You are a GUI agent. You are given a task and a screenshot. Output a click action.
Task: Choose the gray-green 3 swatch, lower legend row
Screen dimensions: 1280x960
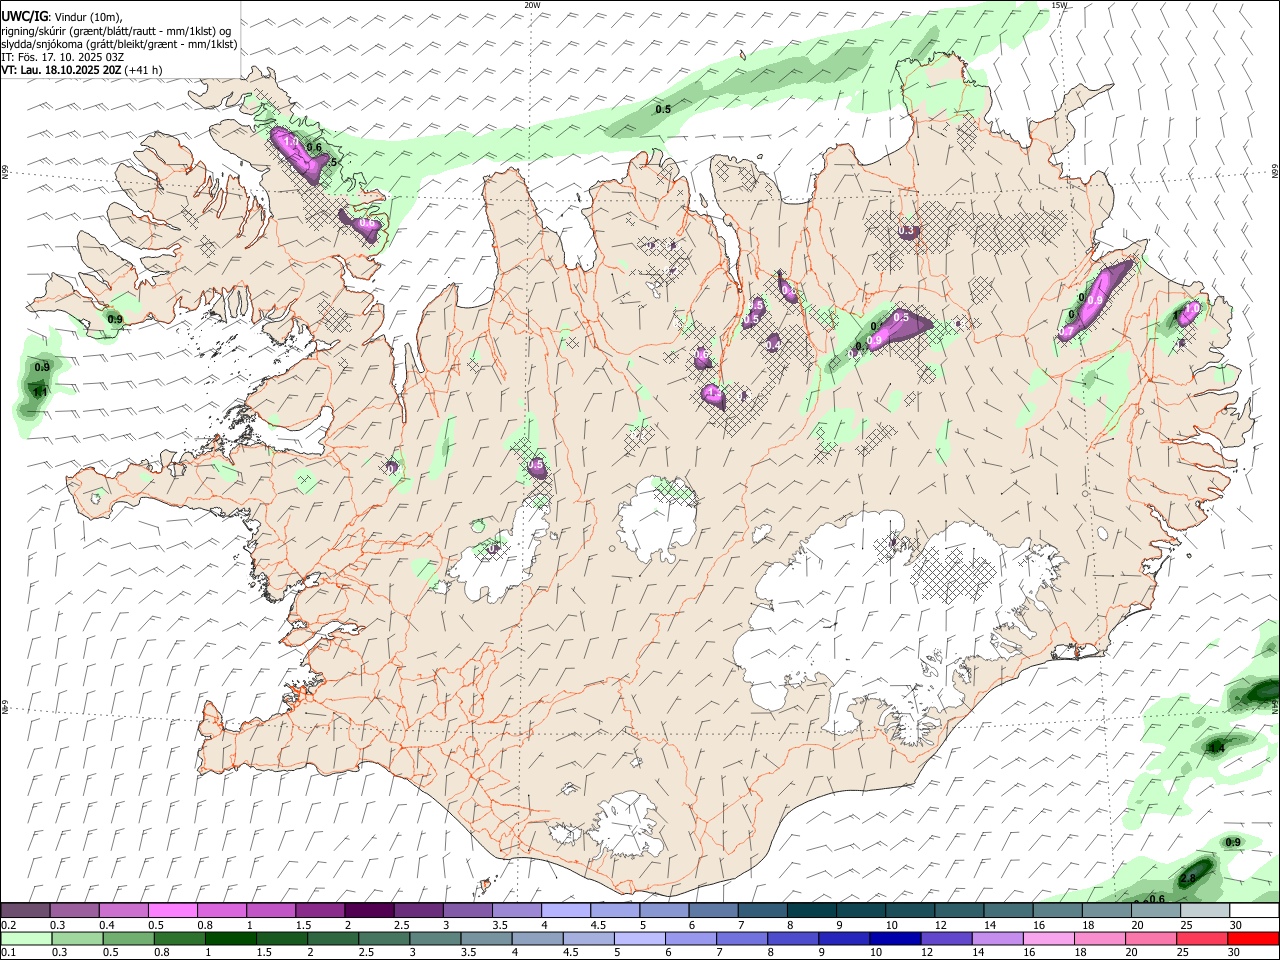click(x=435, y=939)
